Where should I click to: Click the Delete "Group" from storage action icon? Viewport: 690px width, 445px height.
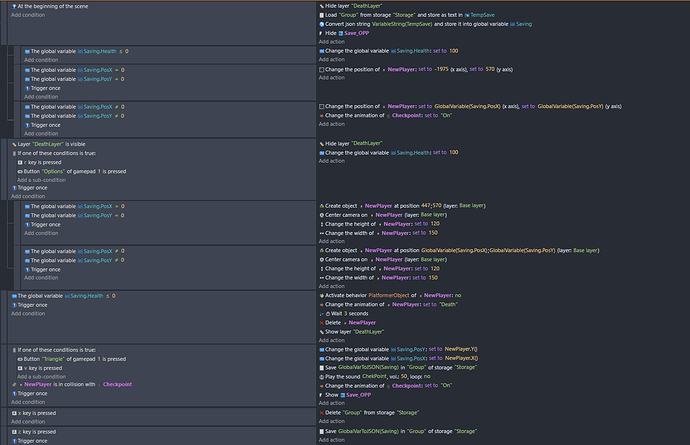tap(321, 412)
